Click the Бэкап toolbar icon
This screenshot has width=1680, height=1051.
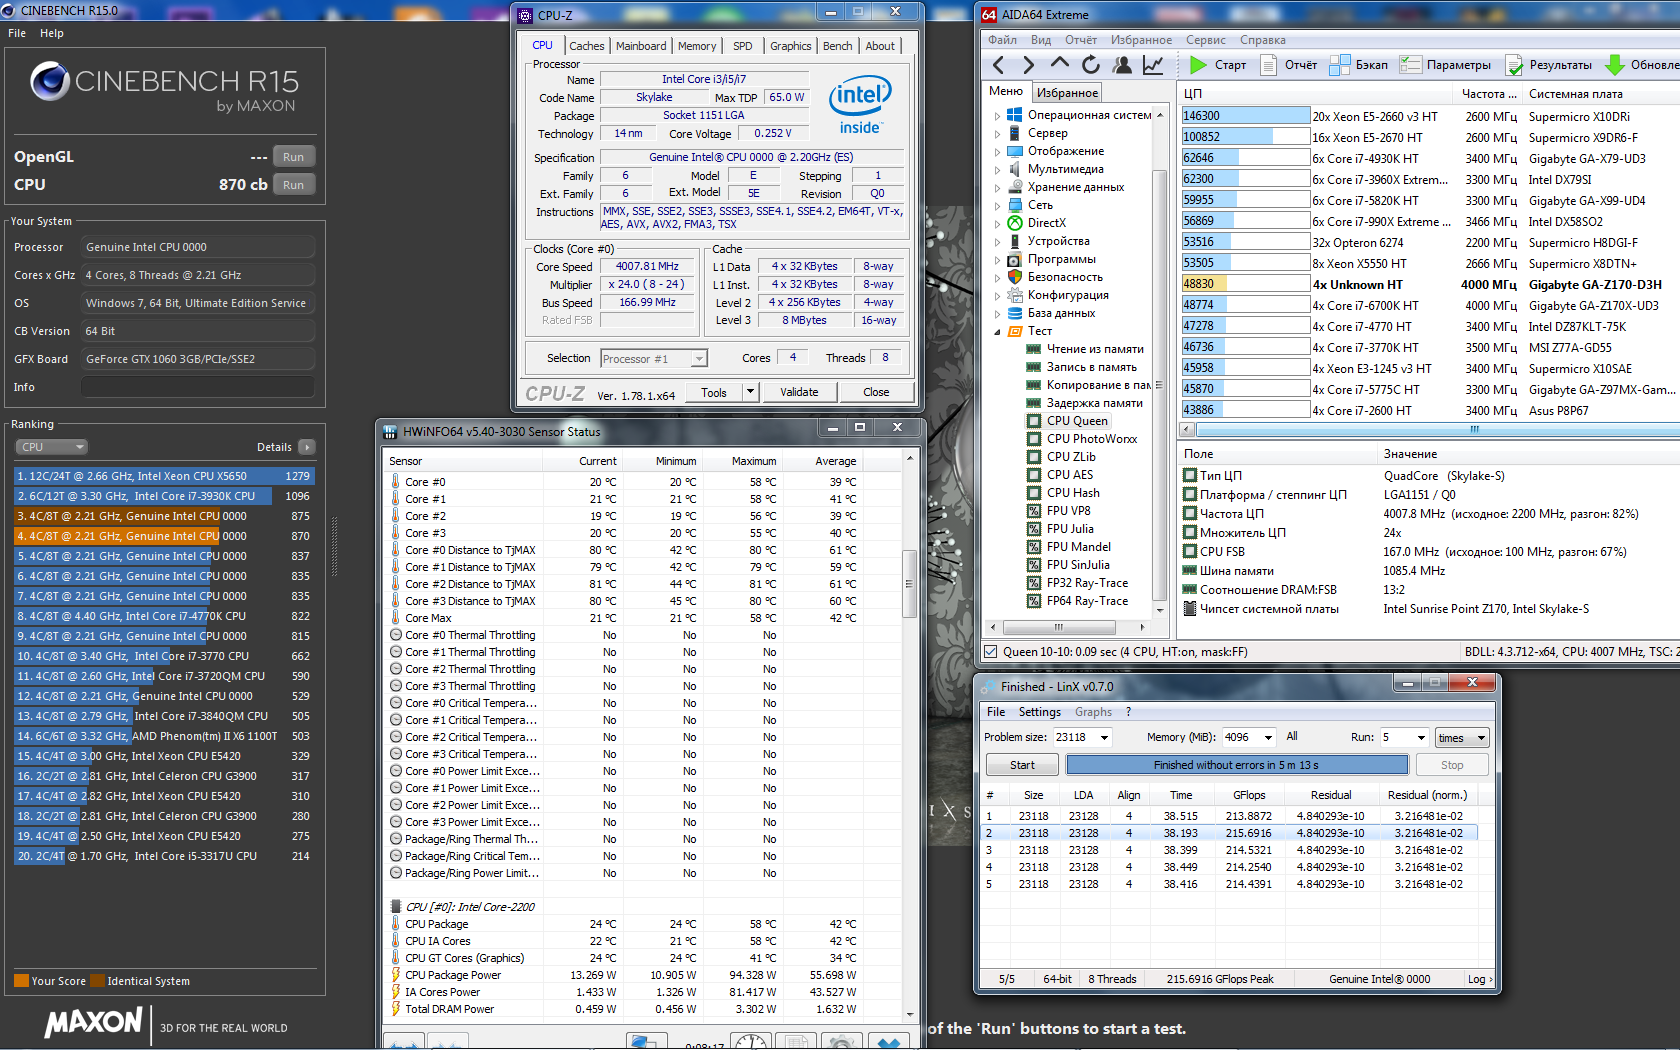(x=1340, y=65)
